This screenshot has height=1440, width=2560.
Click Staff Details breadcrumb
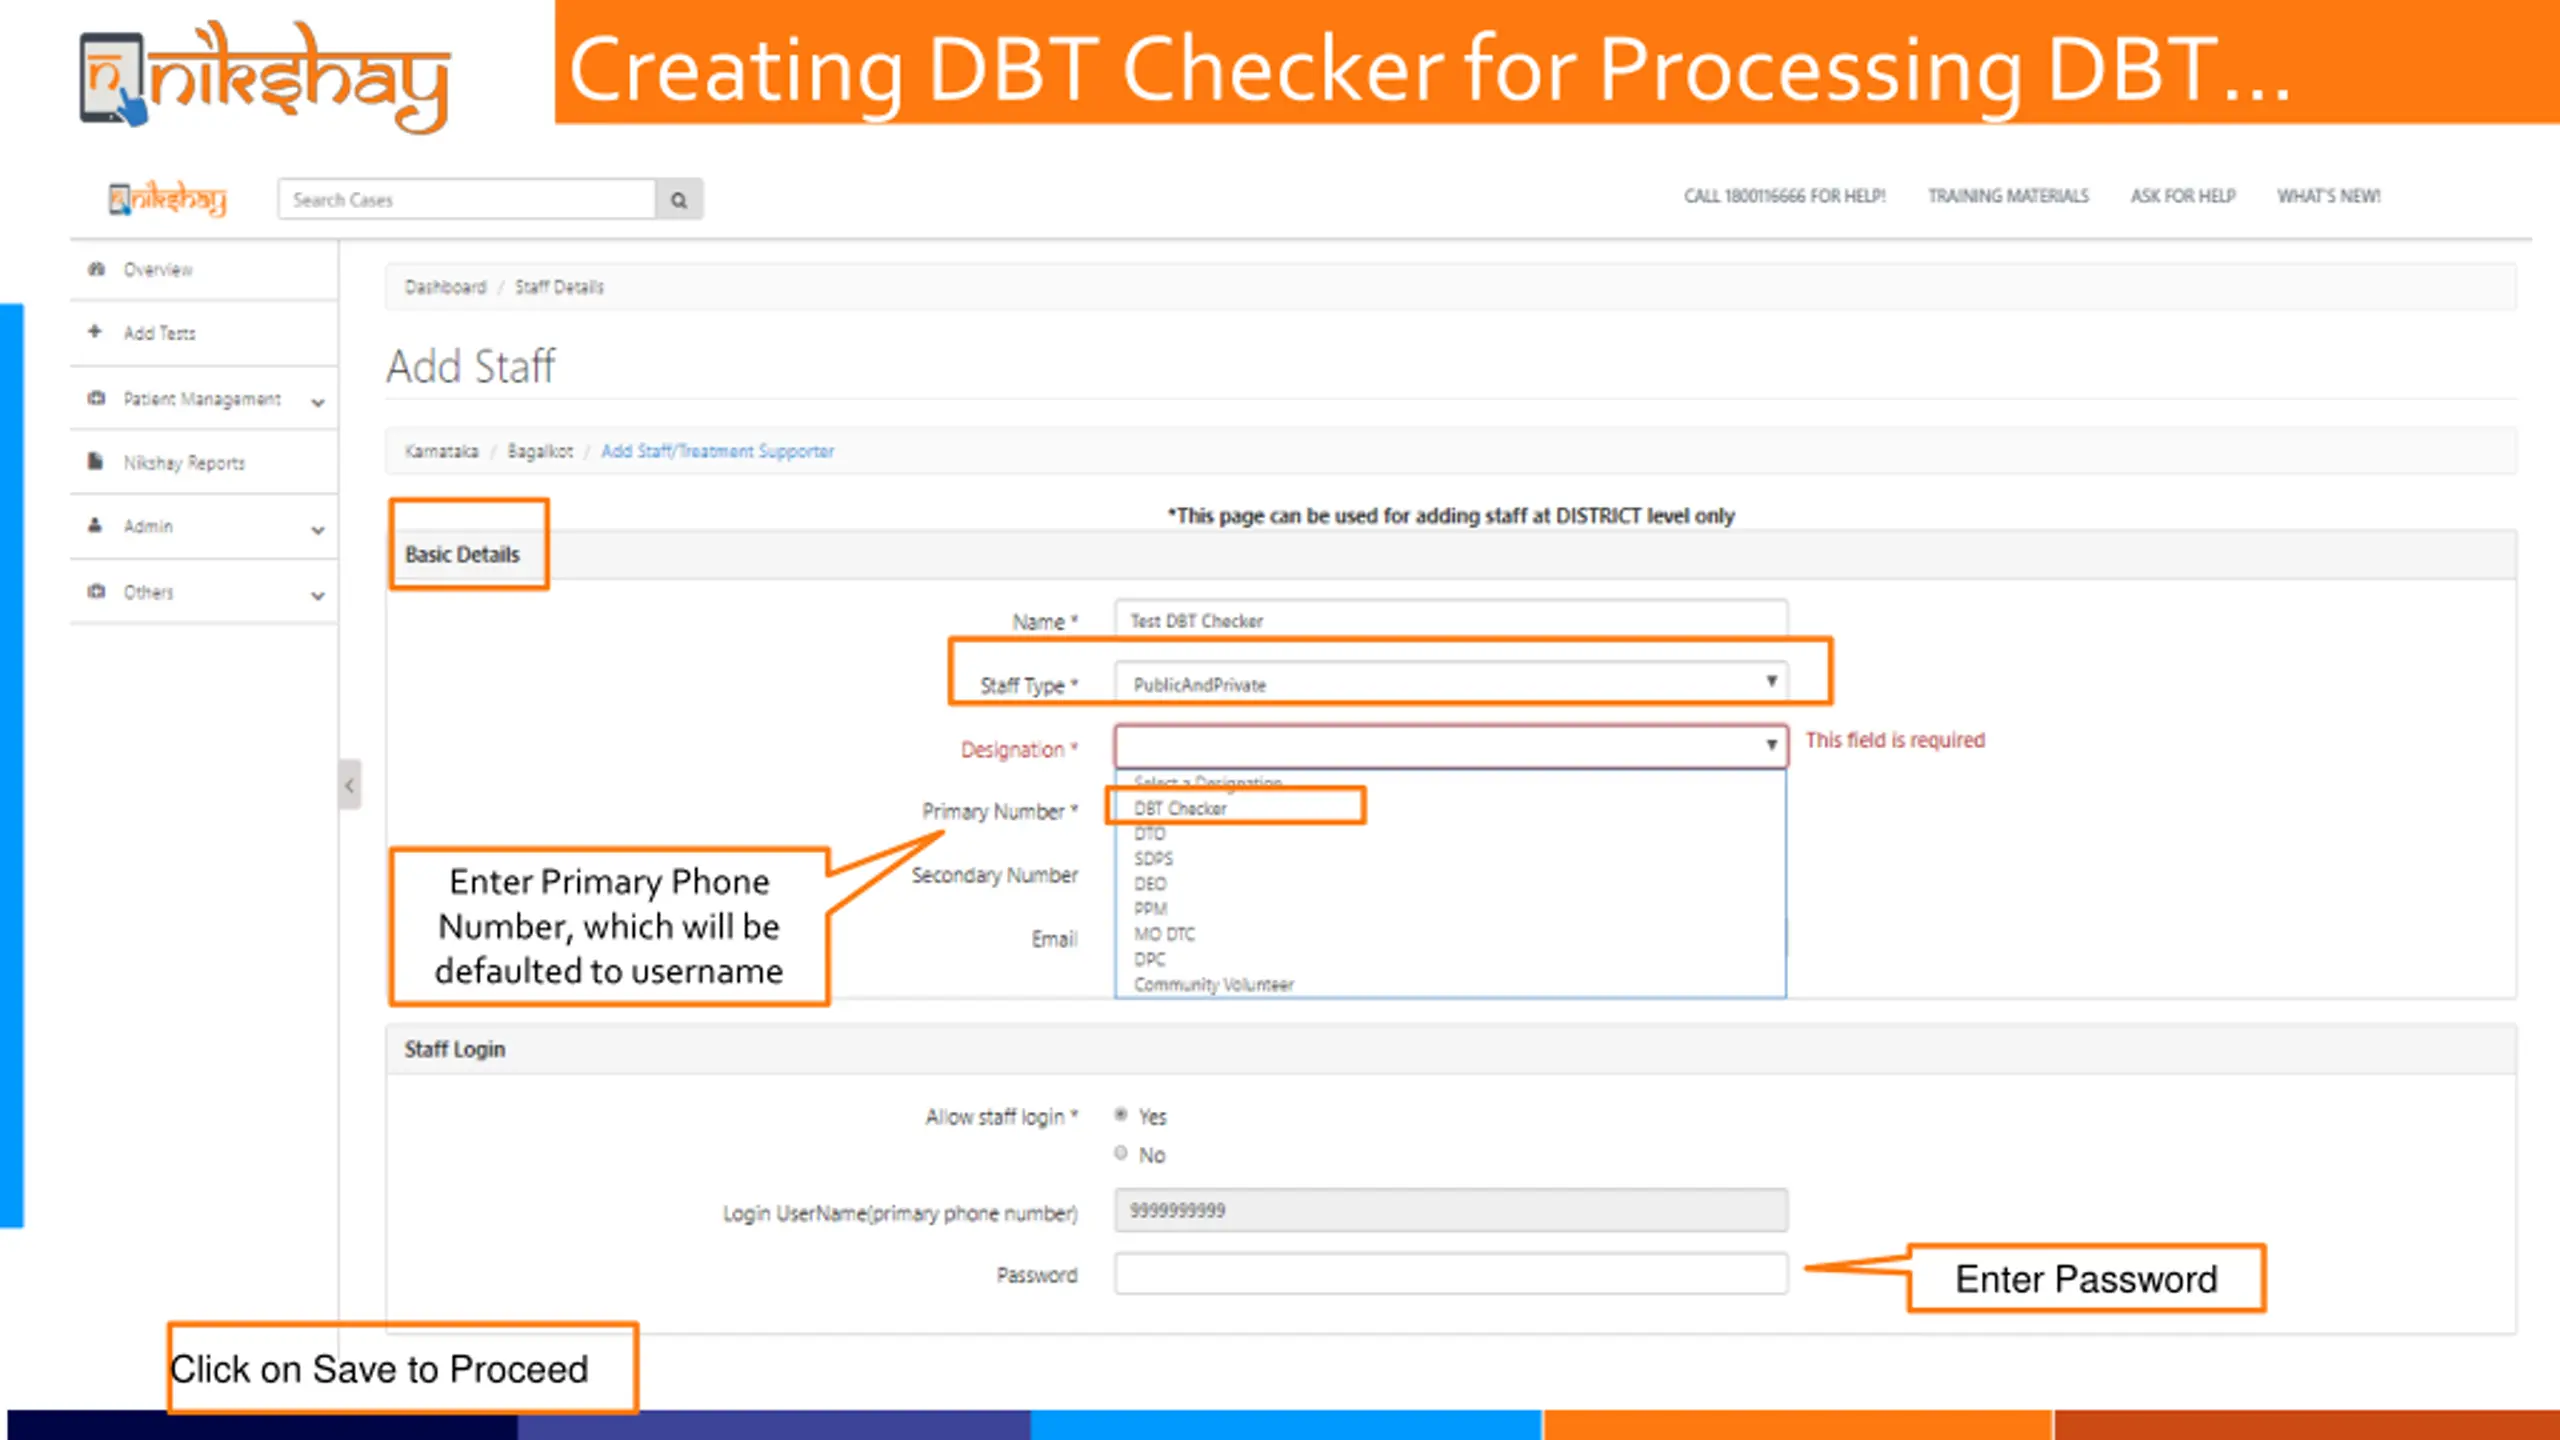(559, 287)
